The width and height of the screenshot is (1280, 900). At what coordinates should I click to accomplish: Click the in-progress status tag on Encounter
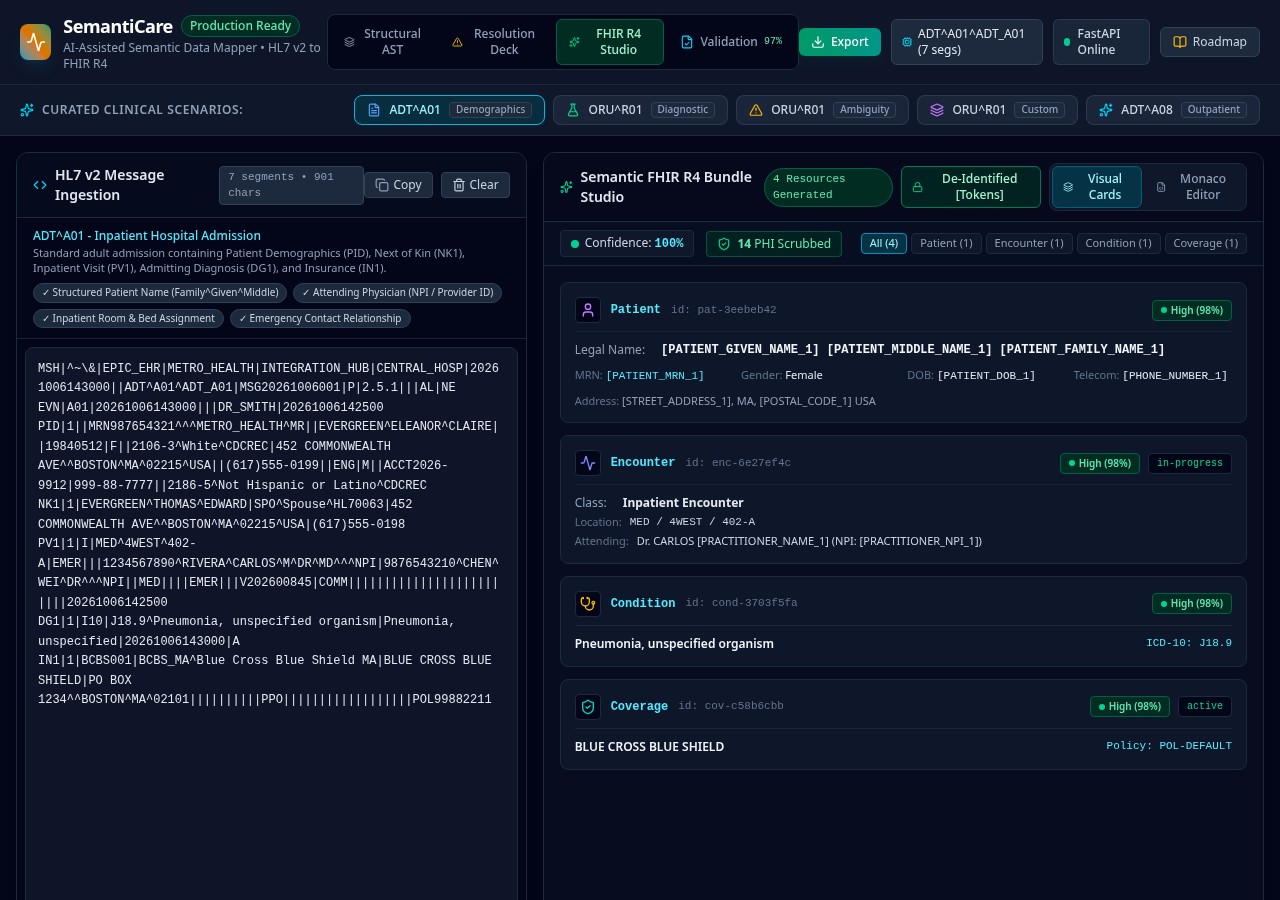1190,463
